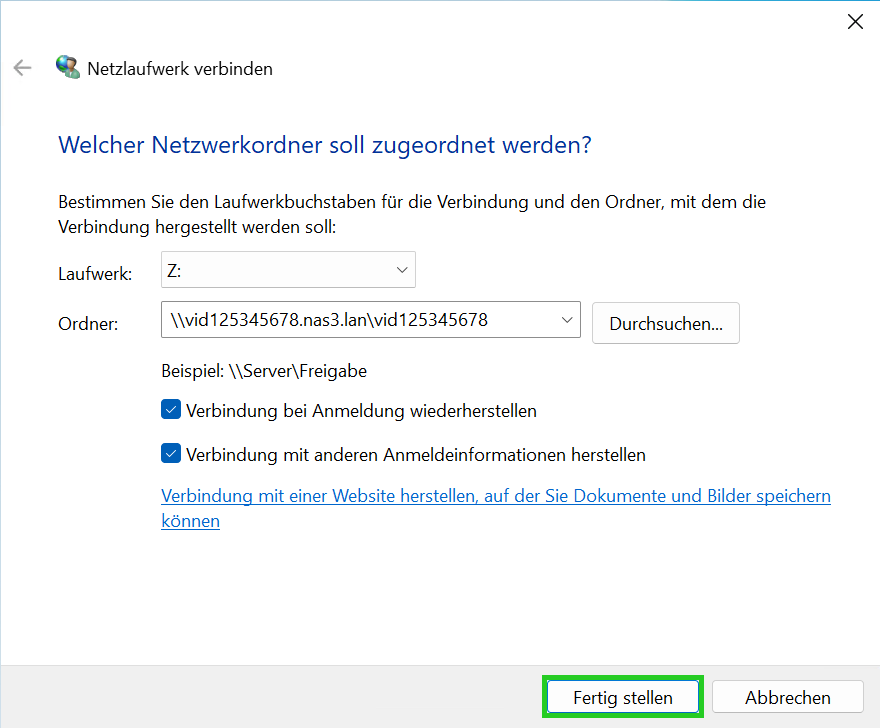Image resolution: width=880 pixels, height=728 pixels.
Task: Click the highlighted Fertig stellen control
Action: pyautogui.click(x=622, y=697)
